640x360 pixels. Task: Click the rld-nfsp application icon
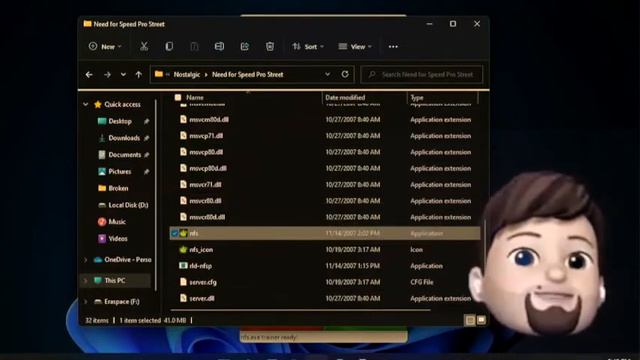[x=183, y=266]
